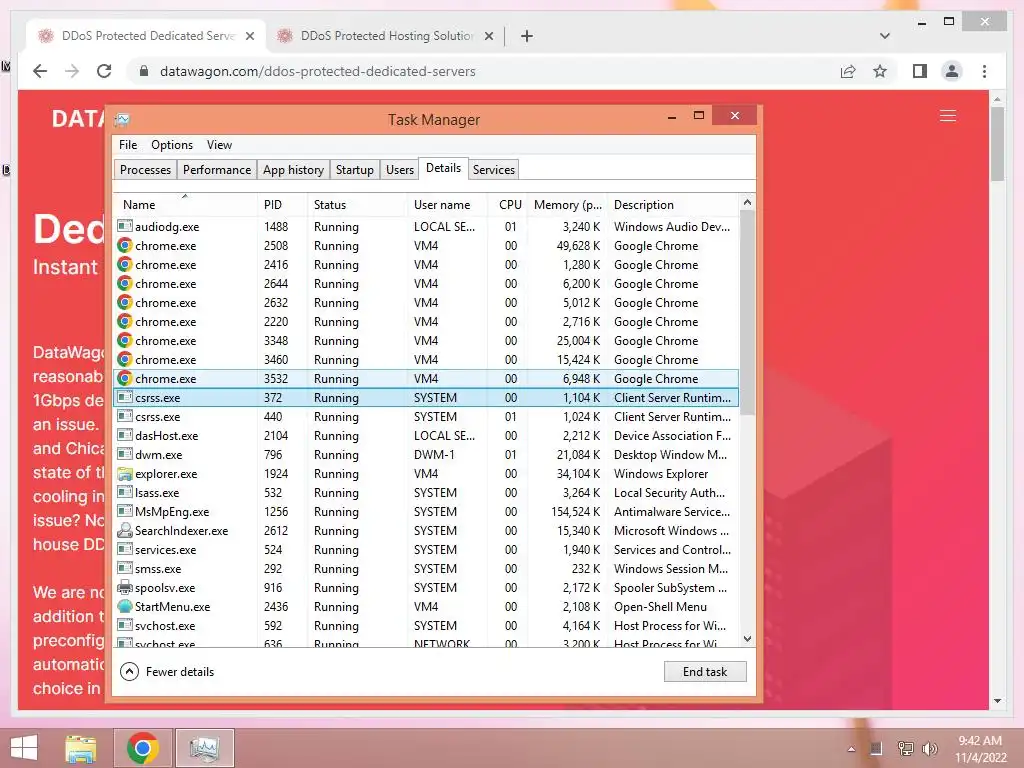Open Chrome profile avatar
Image resolution: width=1024 pixels, height=768 pixels.
coord(952,71)
